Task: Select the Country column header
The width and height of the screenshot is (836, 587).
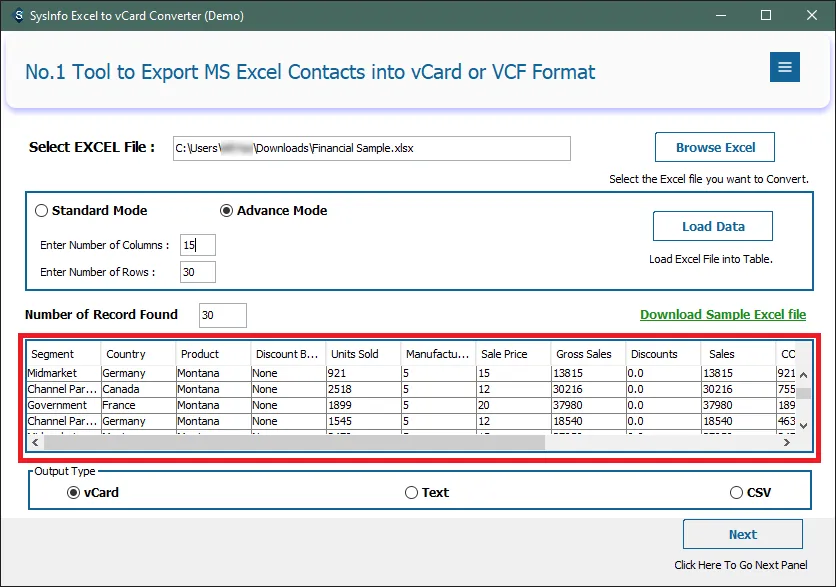Action: tap(138, 354)
